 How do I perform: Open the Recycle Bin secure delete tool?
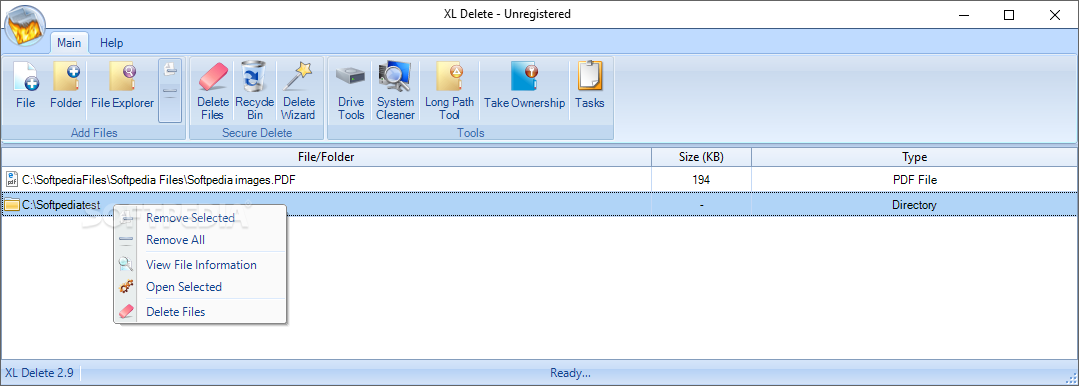click(255, 91)
